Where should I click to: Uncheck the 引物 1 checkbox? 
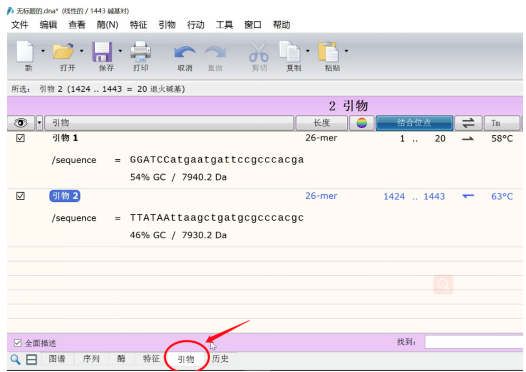(x=20, y=138)
